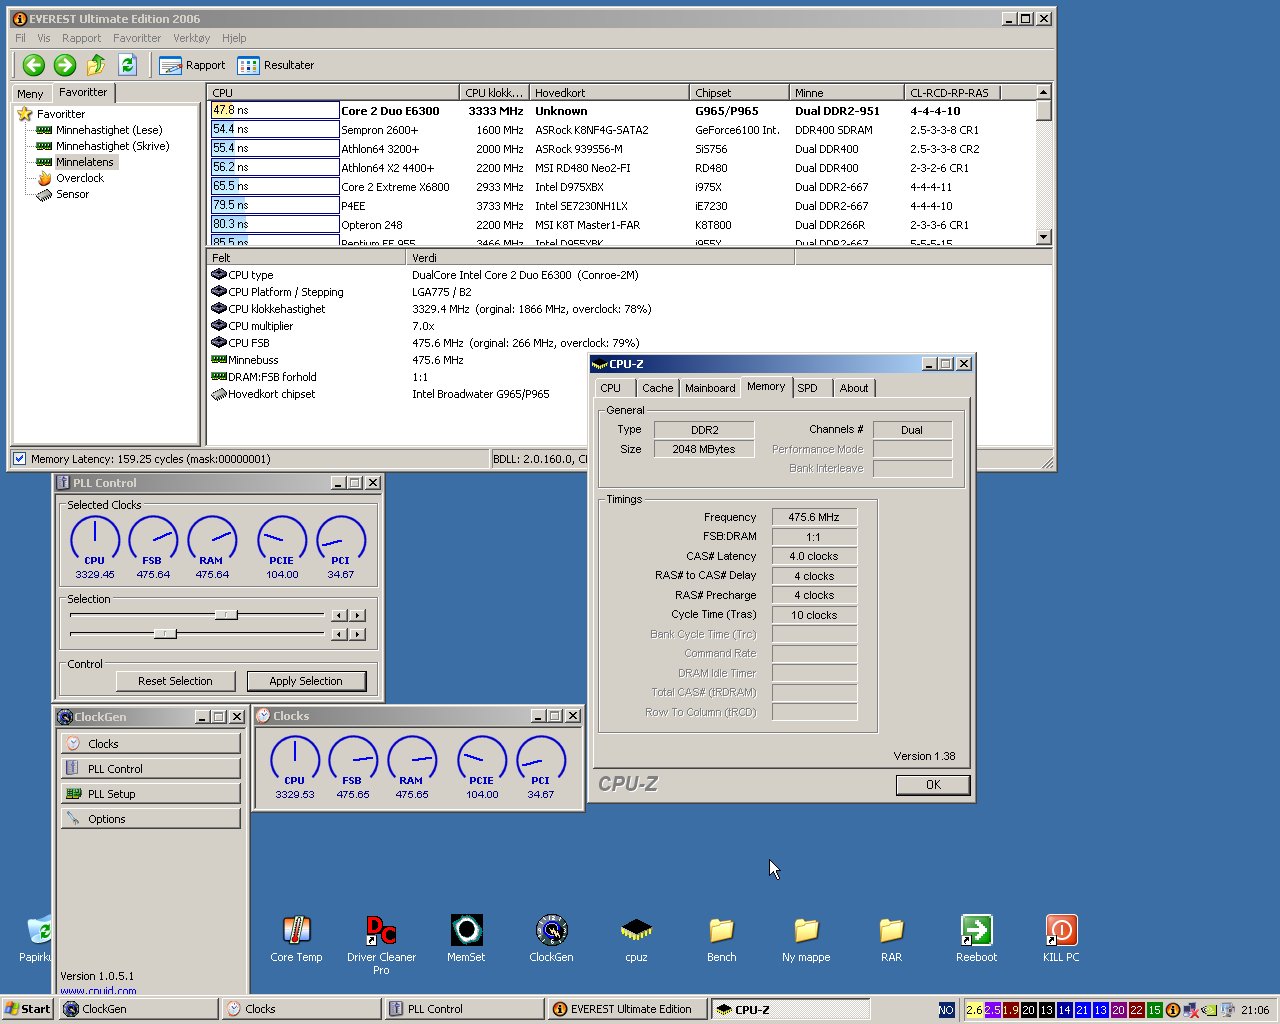The image size is (1280, 1024).
Task: Open the Hjelp menu in EVEREST
Action: pyautogui.click(x=234, y=38)
